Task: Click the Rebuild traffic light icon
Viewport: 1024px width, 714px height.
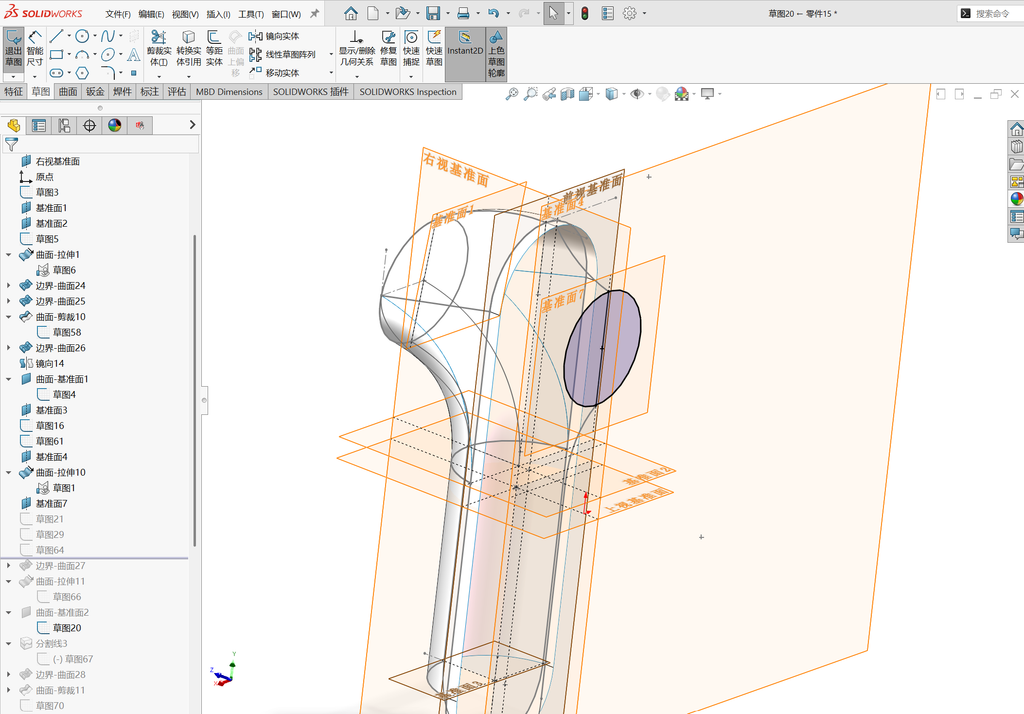Action: click(584, 13)
